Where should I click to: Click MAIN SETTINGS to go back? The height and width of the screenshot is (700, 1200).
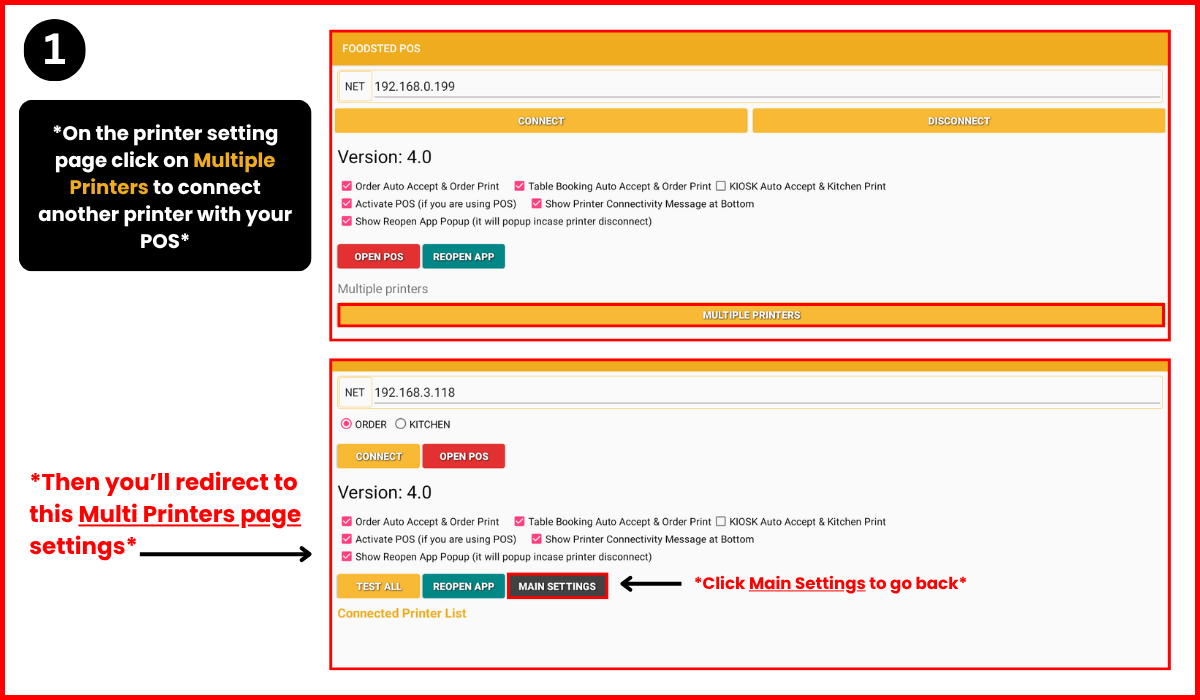[557, 586]
